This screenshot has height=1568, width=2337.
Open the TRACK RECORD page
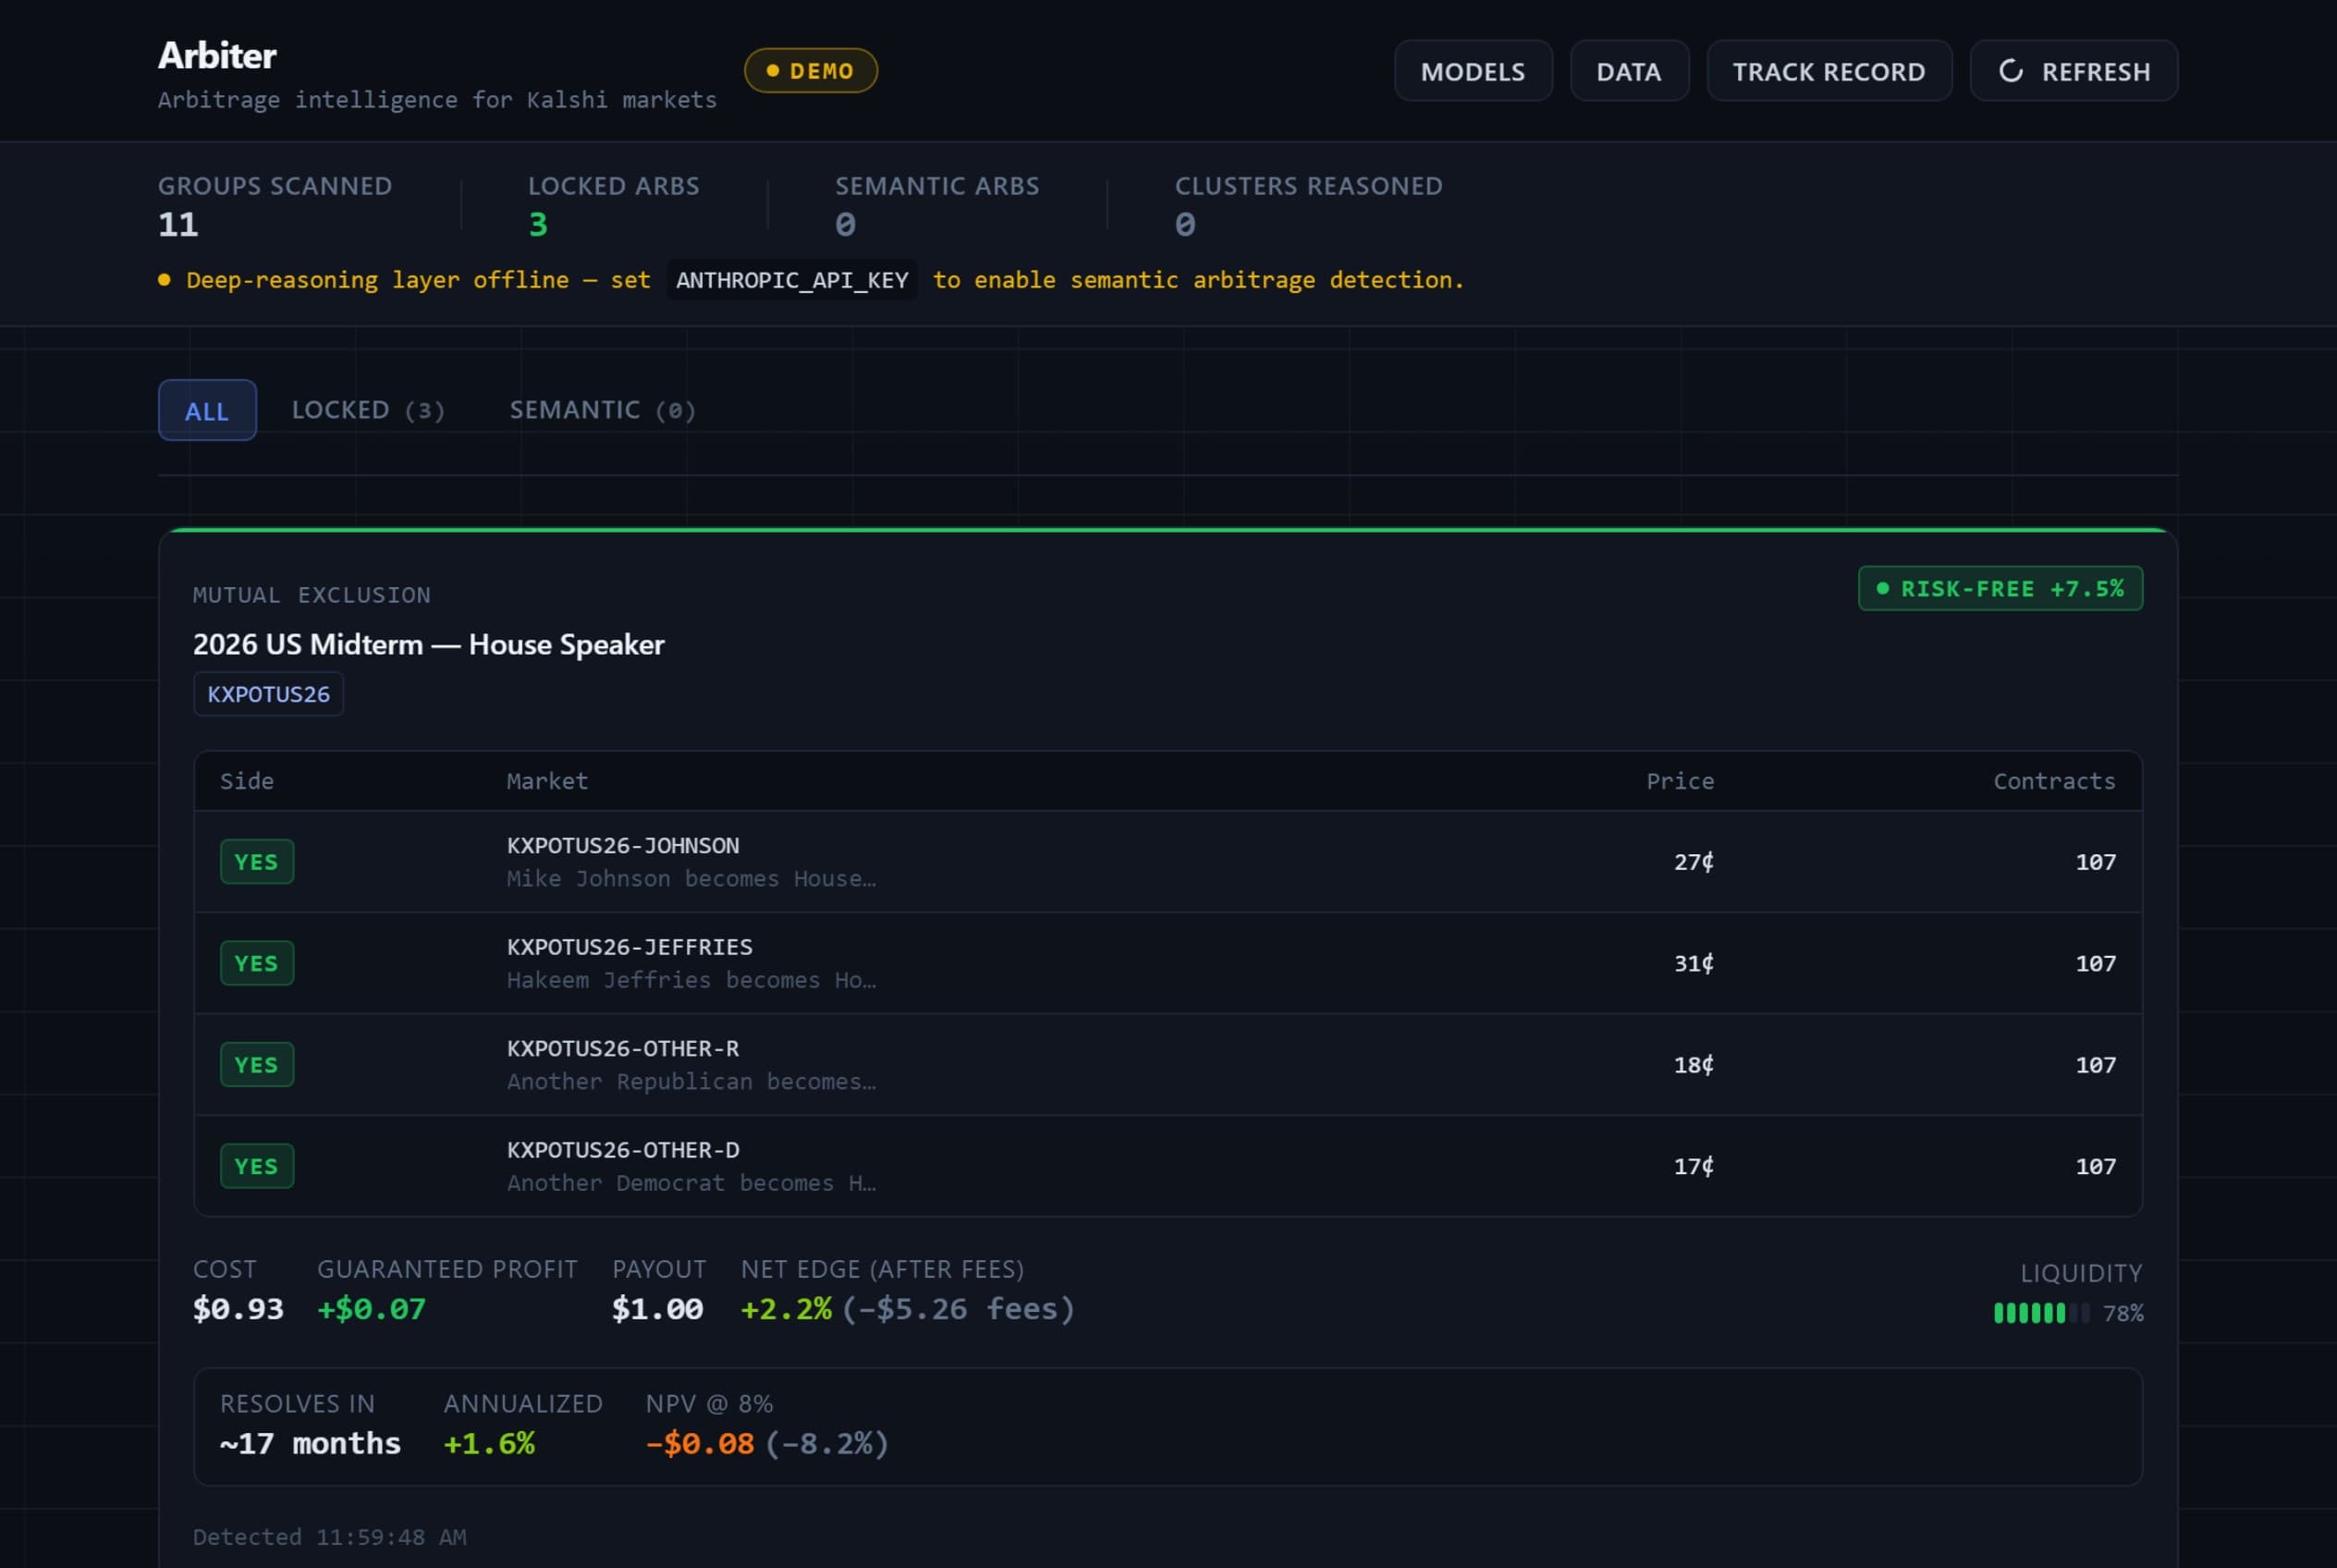click(1829, 71)
